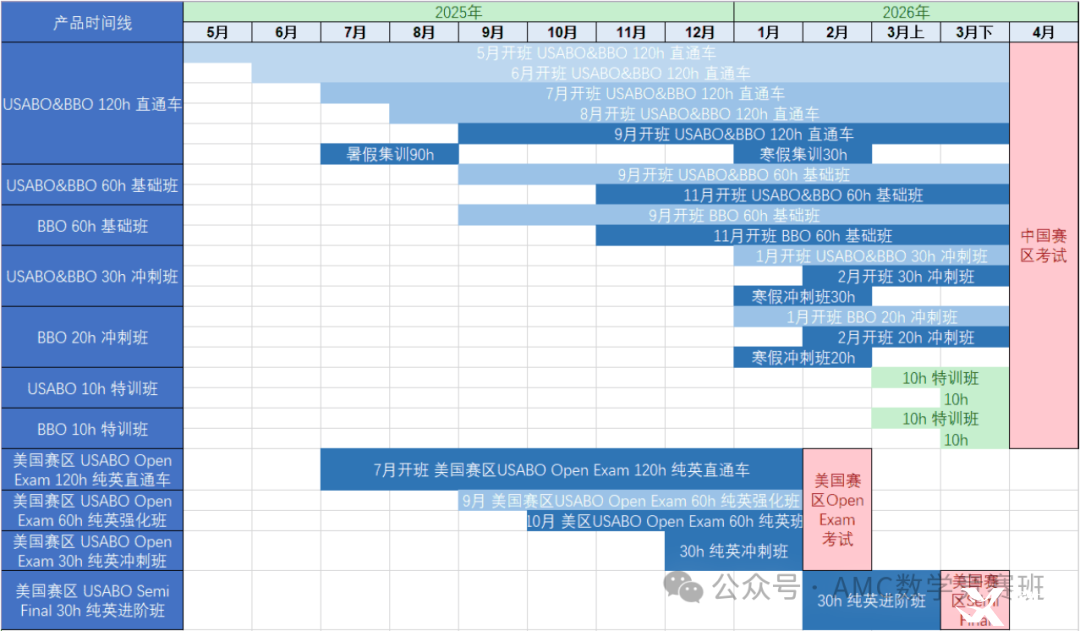This screenshot has height=631, width=1080.
Task: Click the 11月 column header
Action: point(631,32)
